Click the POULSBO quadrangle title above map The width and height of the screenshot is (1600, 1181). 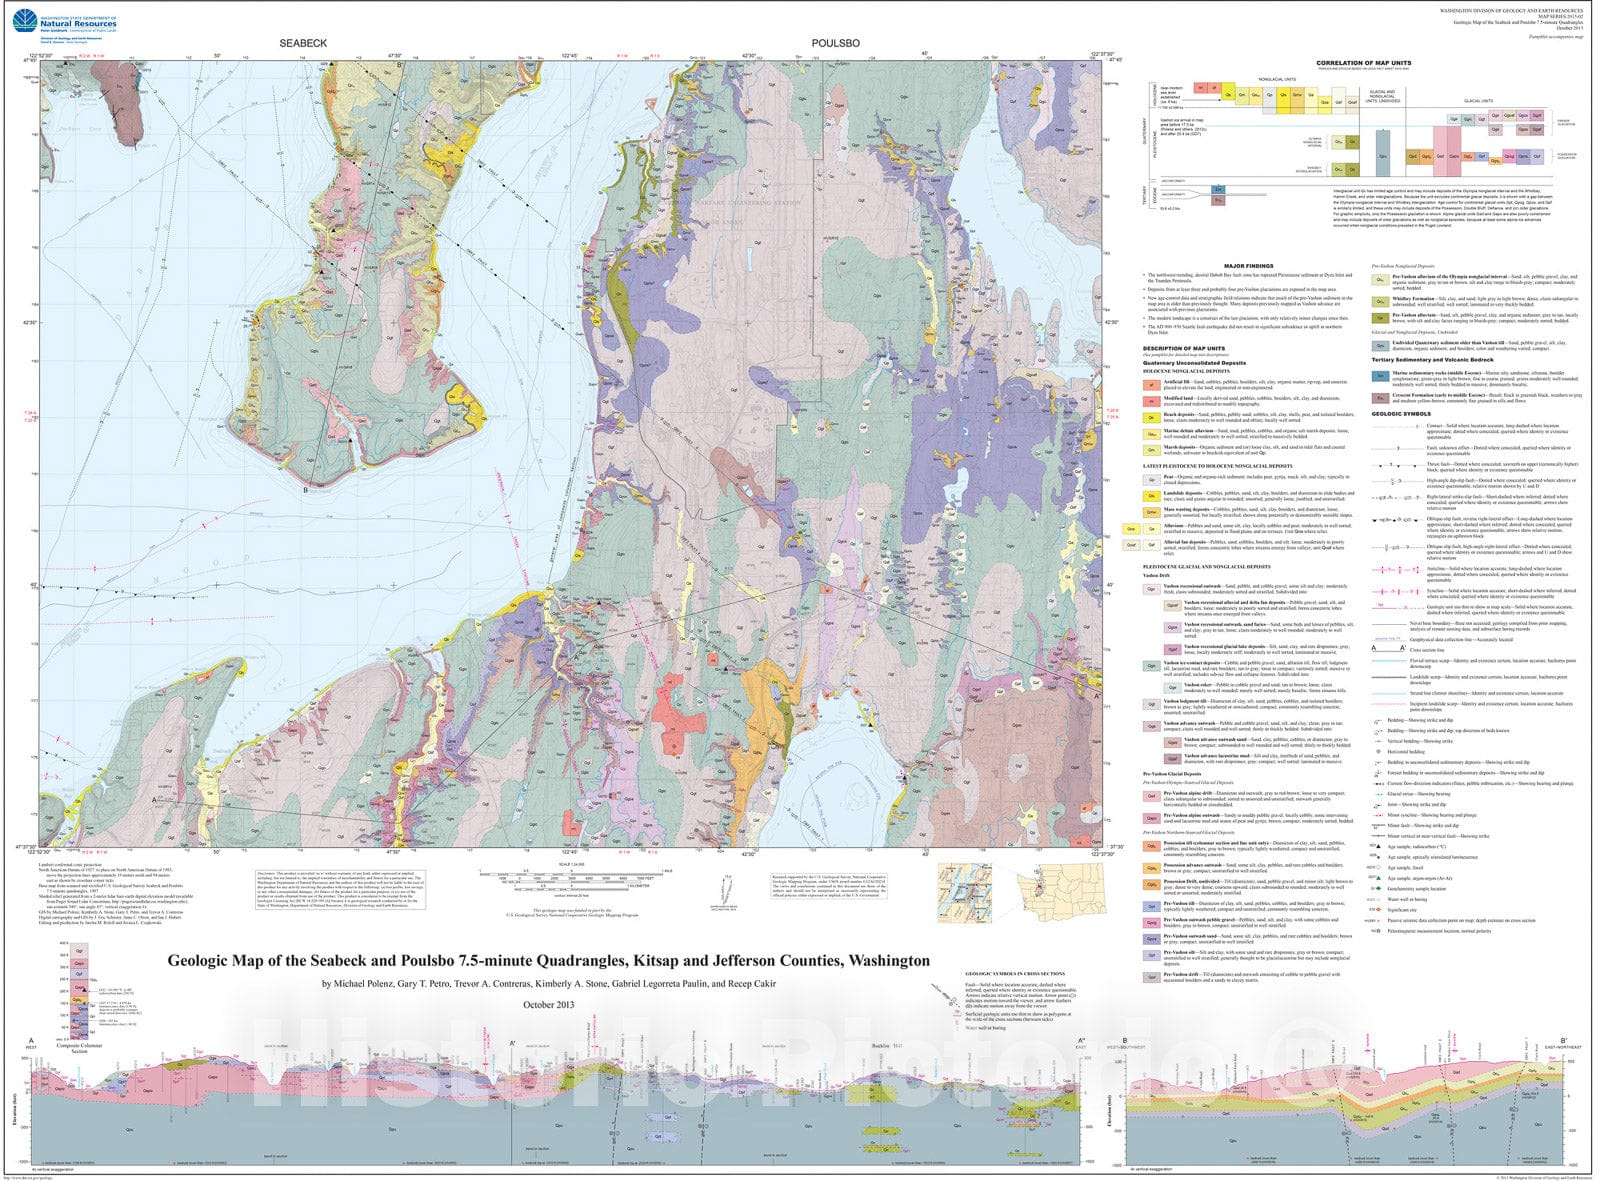tap(834, 44)
